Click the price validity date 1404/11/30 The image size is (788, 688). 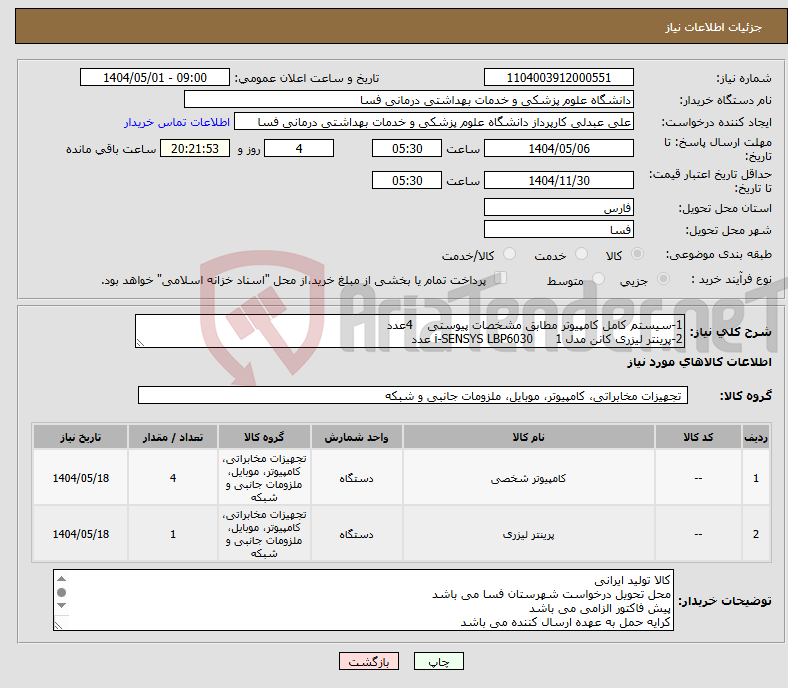click(558, 180)
